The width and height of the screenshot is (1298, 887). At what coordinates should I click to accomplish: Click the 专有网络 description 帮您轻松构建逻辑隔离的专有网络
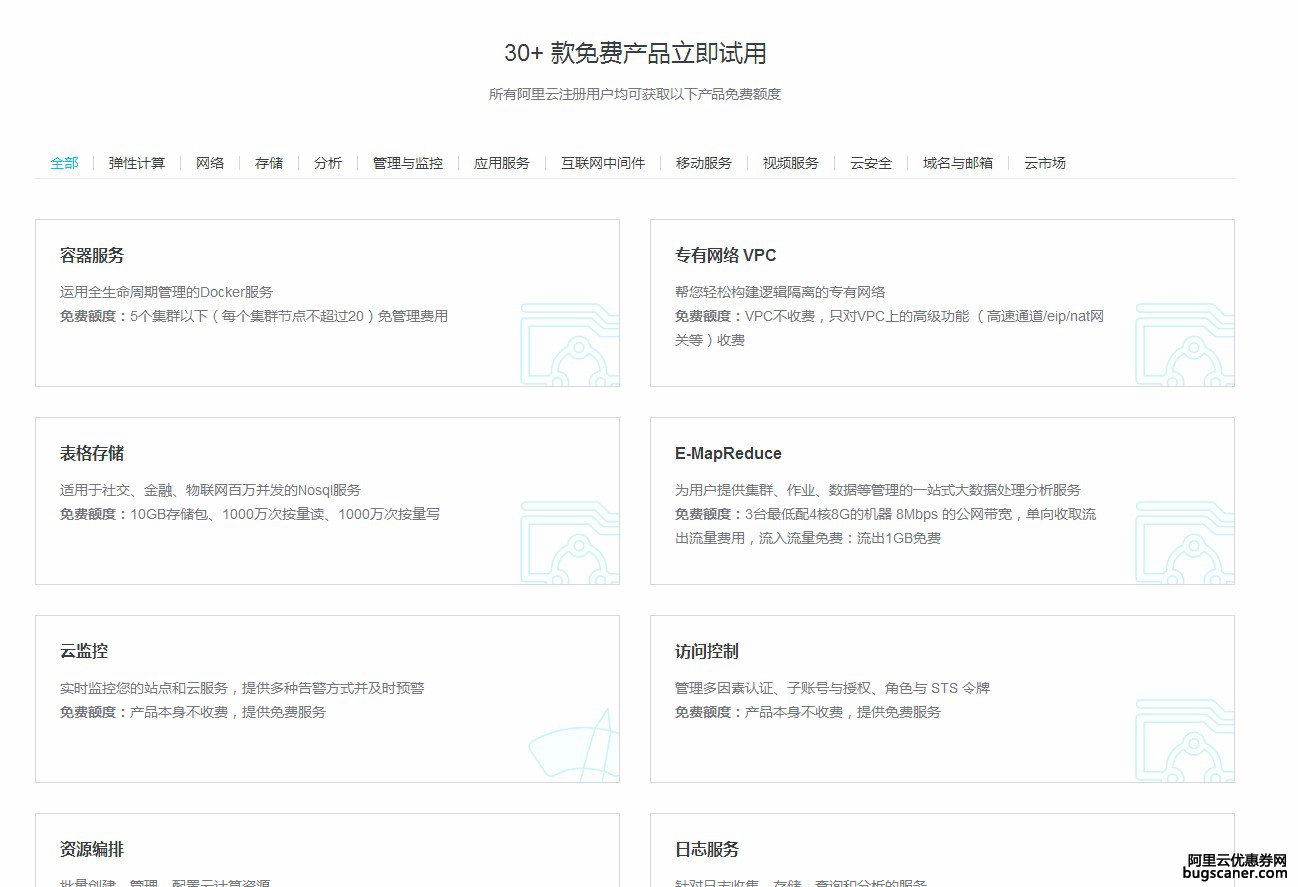pyautogui.click(x=780, y=292)
